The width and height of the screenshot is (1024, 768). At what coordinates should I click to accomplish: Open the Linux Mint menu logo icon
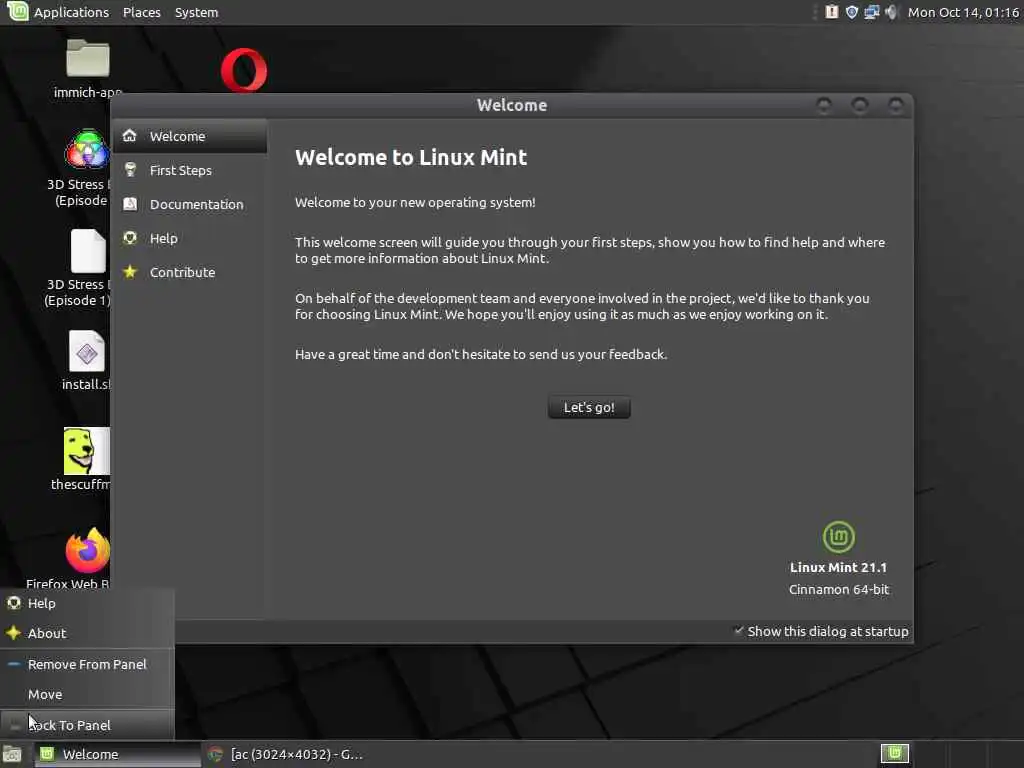pyautogui.click(x=18, y=11)
